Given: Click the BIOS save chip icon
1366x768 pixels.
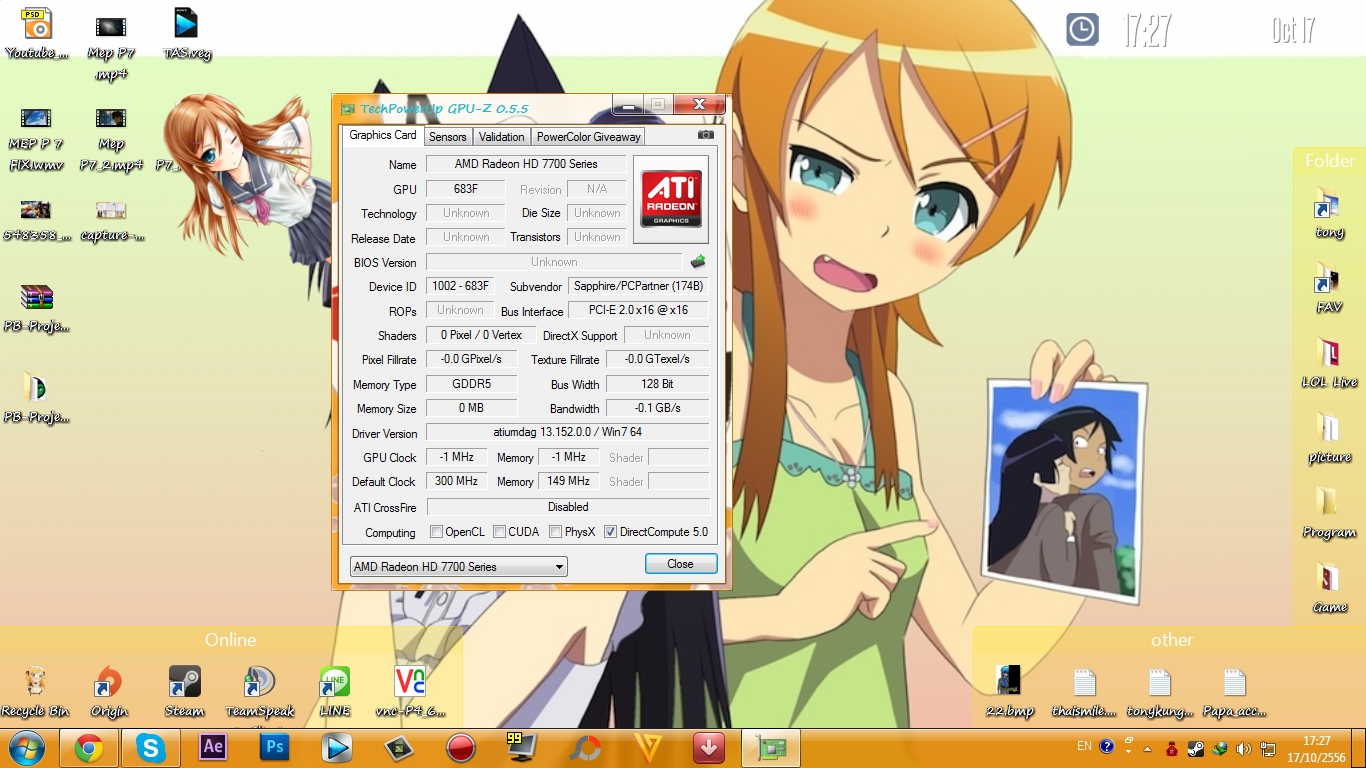Looking at the screenshot, I should 698,262.
